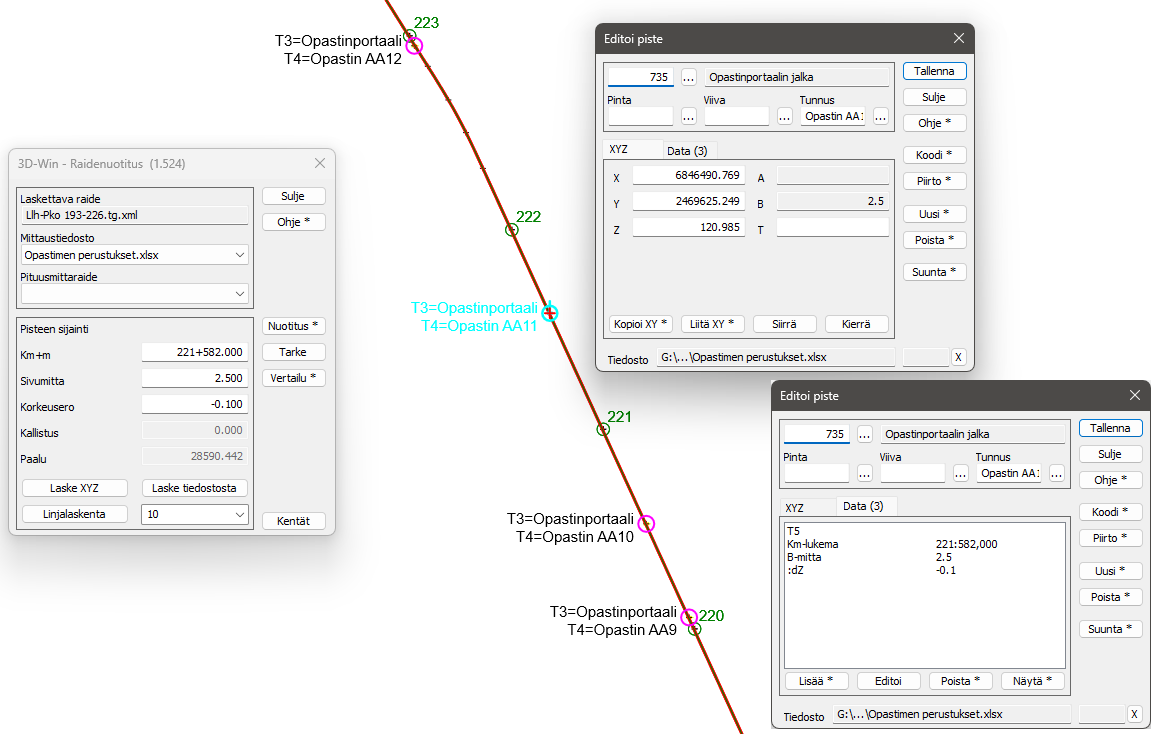Click the magenta marker for Opastin AA10
The height and width of the screenshot is (734, 1159).
point(646,524)
